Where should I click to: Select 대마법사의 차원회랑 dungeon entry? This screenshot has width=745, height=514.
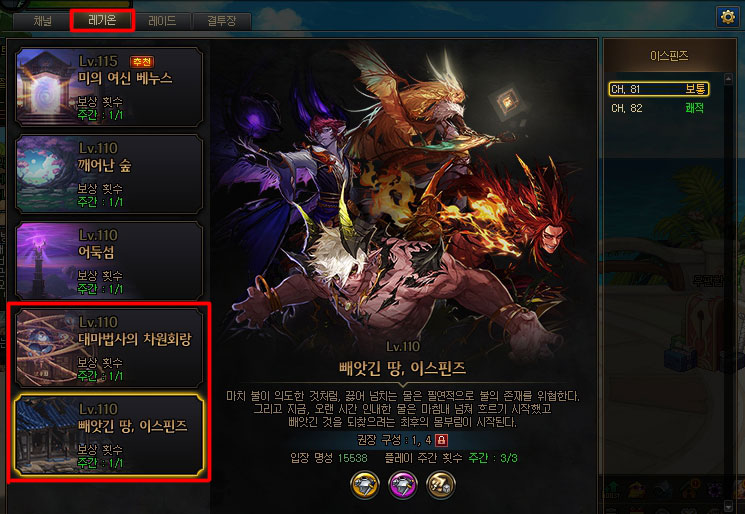(x=109, y=347)
